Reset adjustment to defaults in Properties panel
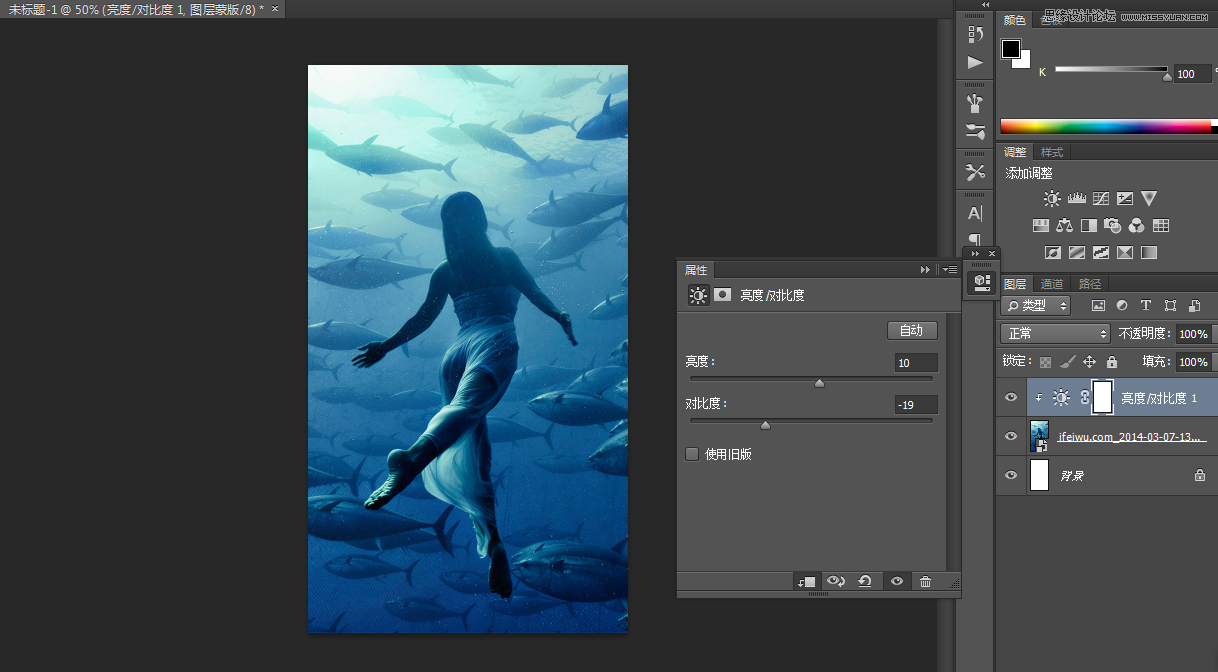The height and width of the screenshot is (672, 1218). 865,582
